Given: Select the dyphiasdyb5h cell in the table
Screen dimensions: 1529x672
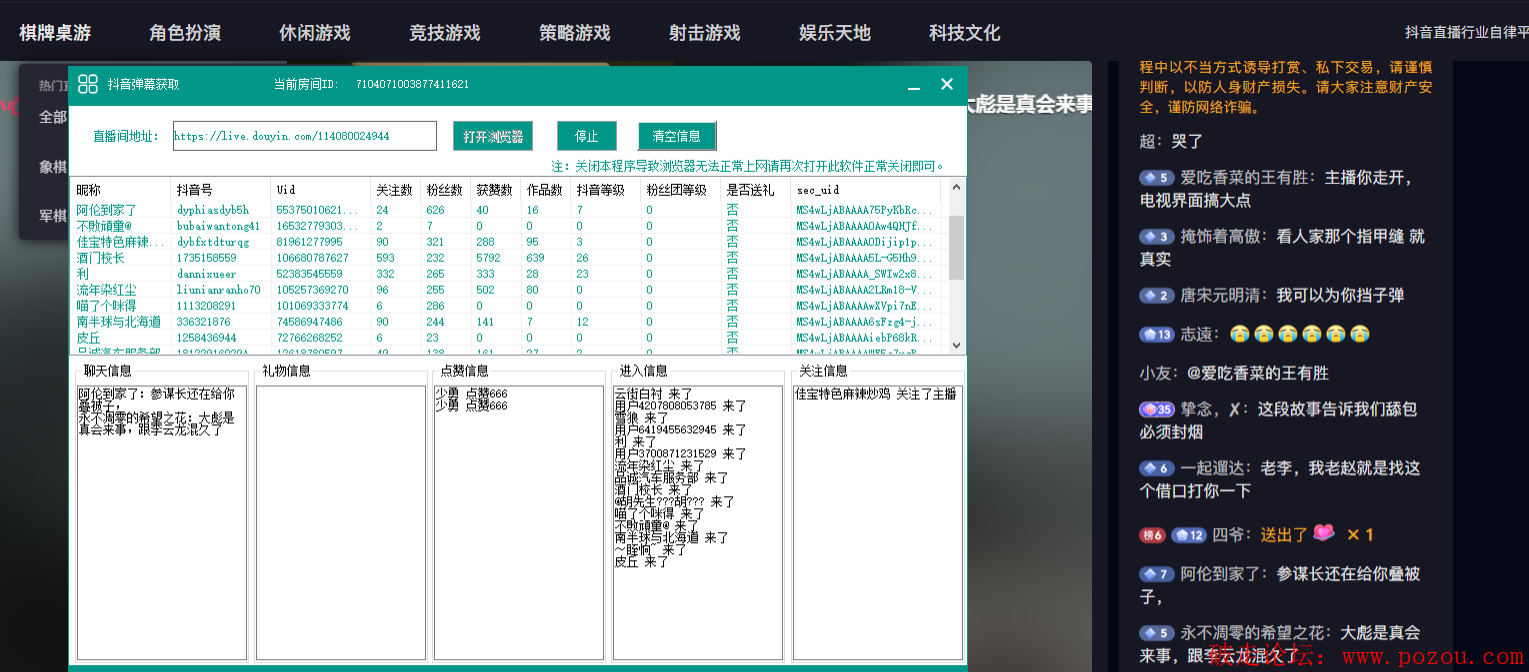Looking at the screenshot, I should (x=213, y=211).
